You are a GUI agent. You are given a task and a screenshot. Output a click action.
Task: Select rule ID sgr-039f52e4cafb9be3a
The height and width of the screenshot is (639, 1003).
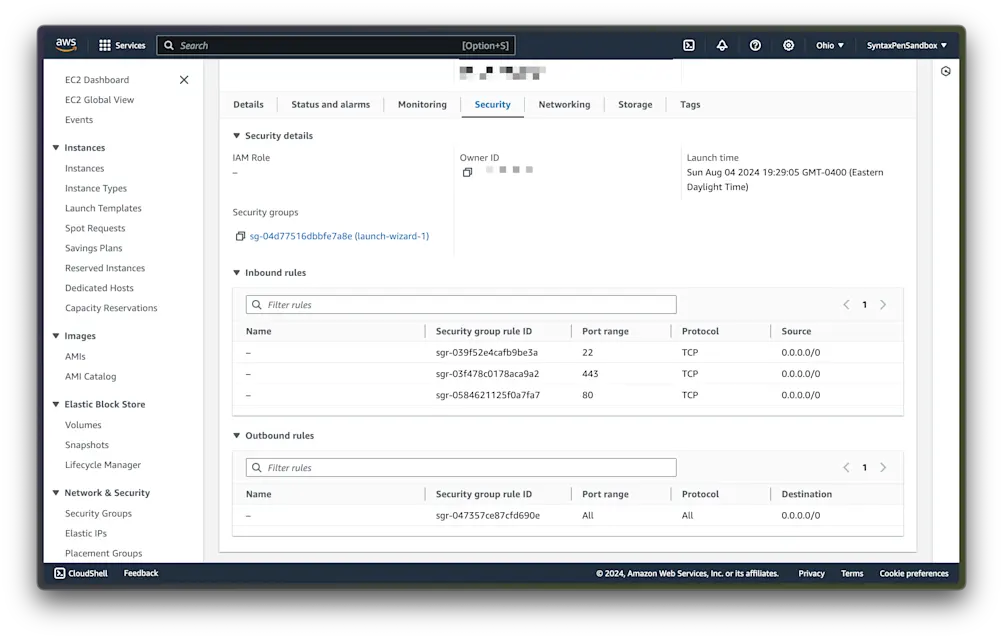click(487, 352)
